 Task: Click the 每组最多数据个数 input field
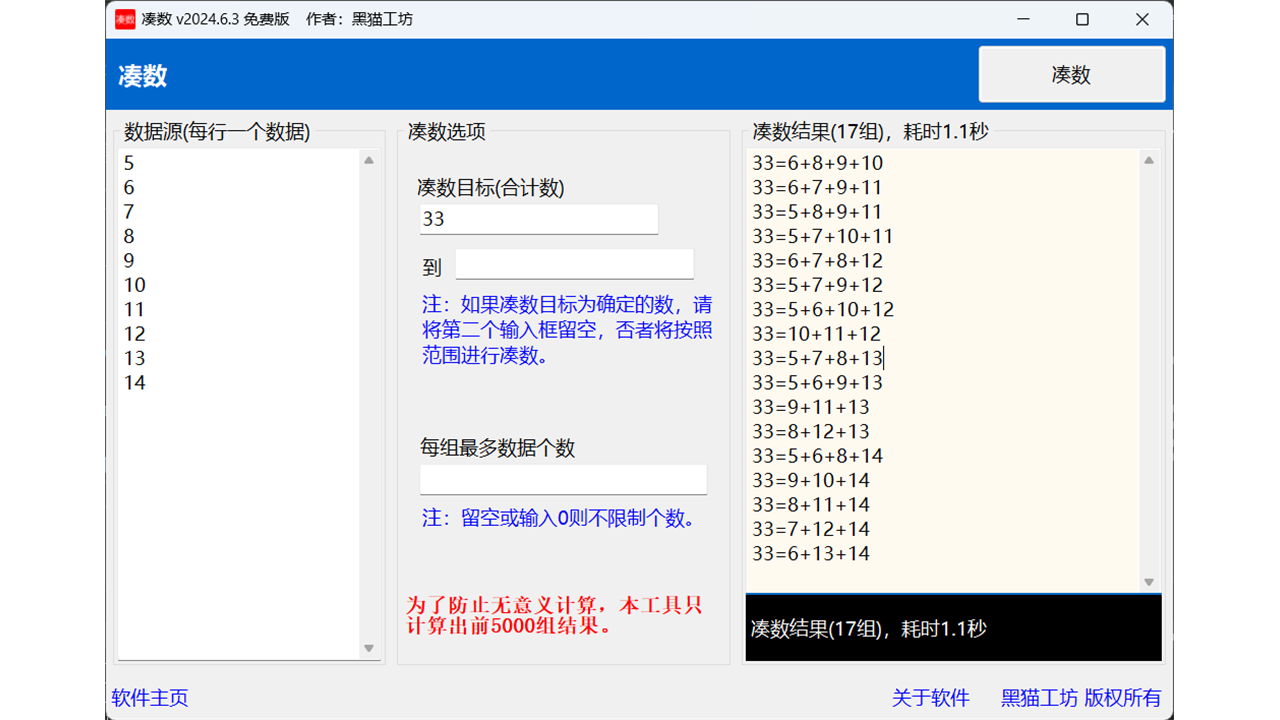(563, 479)
